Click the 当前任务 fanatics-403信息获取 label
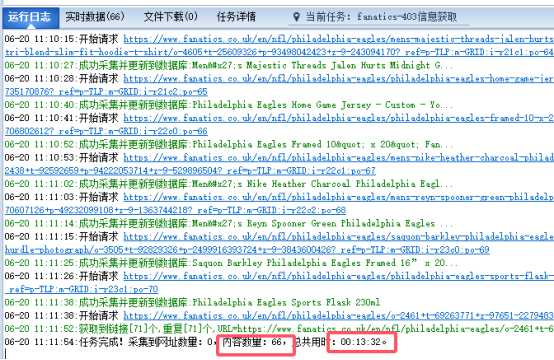The image size is (554, 360). pyautogui.click(x=381, y=17)
